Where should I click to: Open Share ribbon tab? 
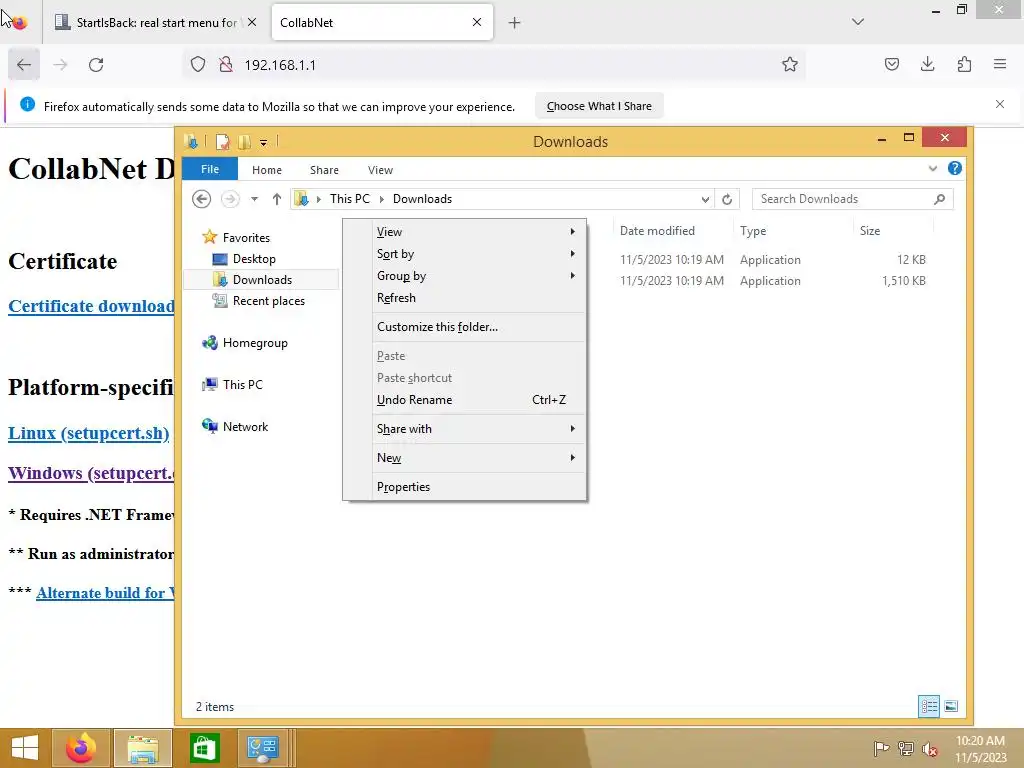point(324,170)
